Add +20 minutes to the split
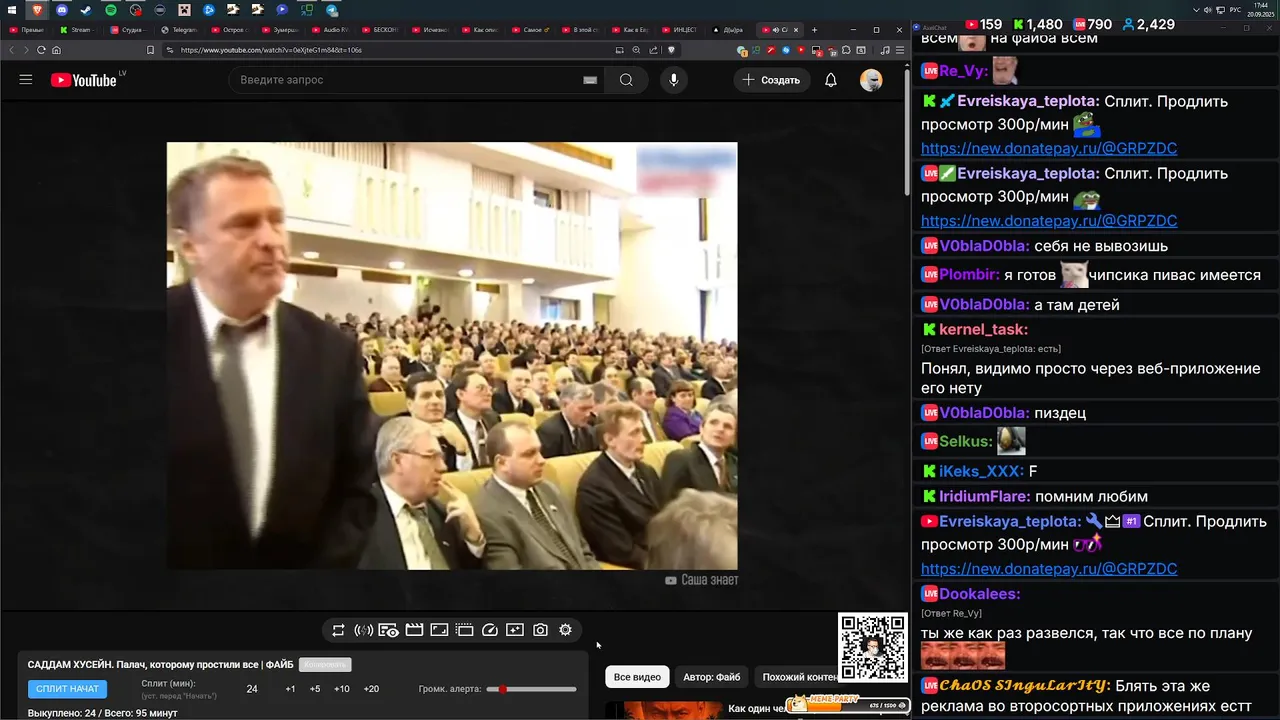This screenshot has height=720, width=1280. tap(371, 689)
